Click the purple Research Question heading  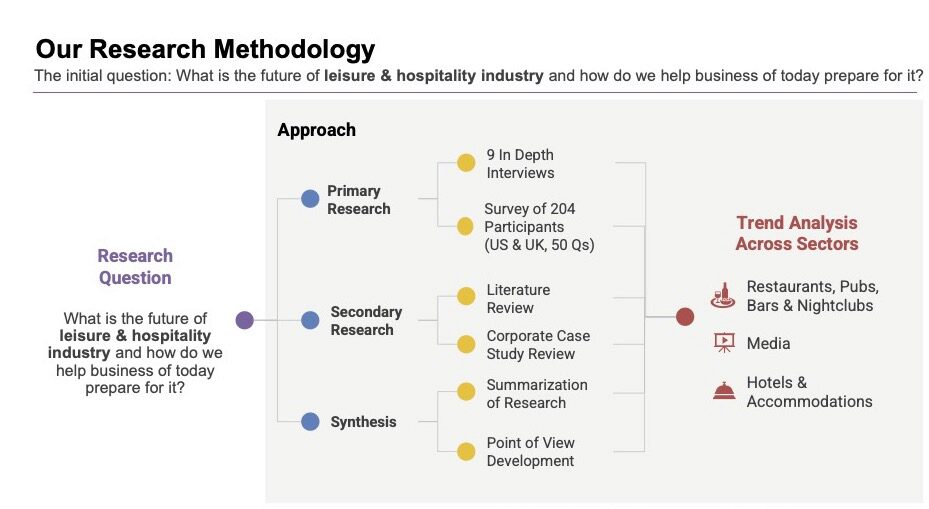[135, 267]
